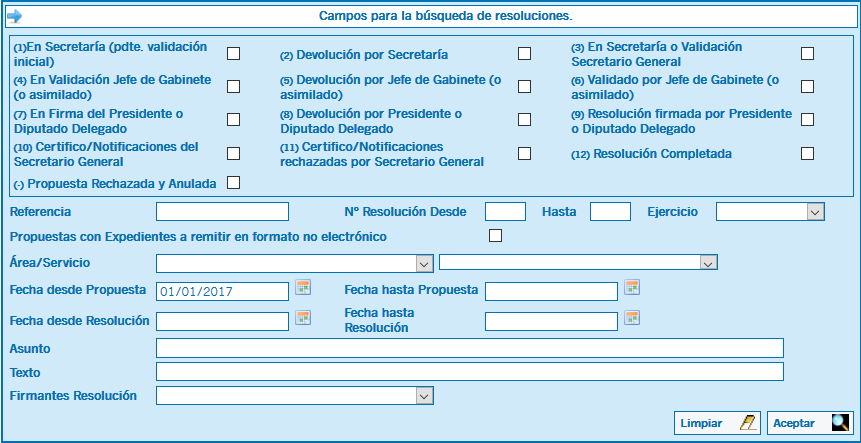The image size is (861, 443).
Task: Click the Texto input field
Action: coord(469,372)
